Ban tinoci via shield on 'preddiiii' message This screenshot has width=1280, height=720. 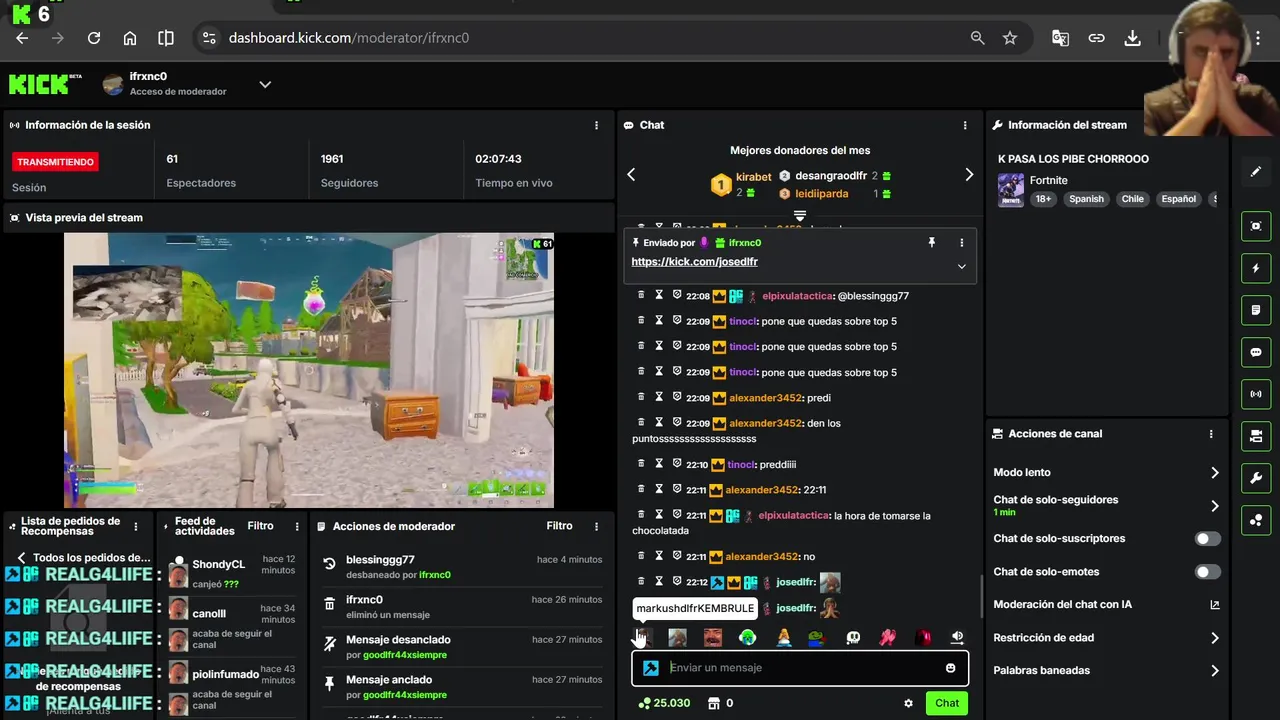[677, 464]
